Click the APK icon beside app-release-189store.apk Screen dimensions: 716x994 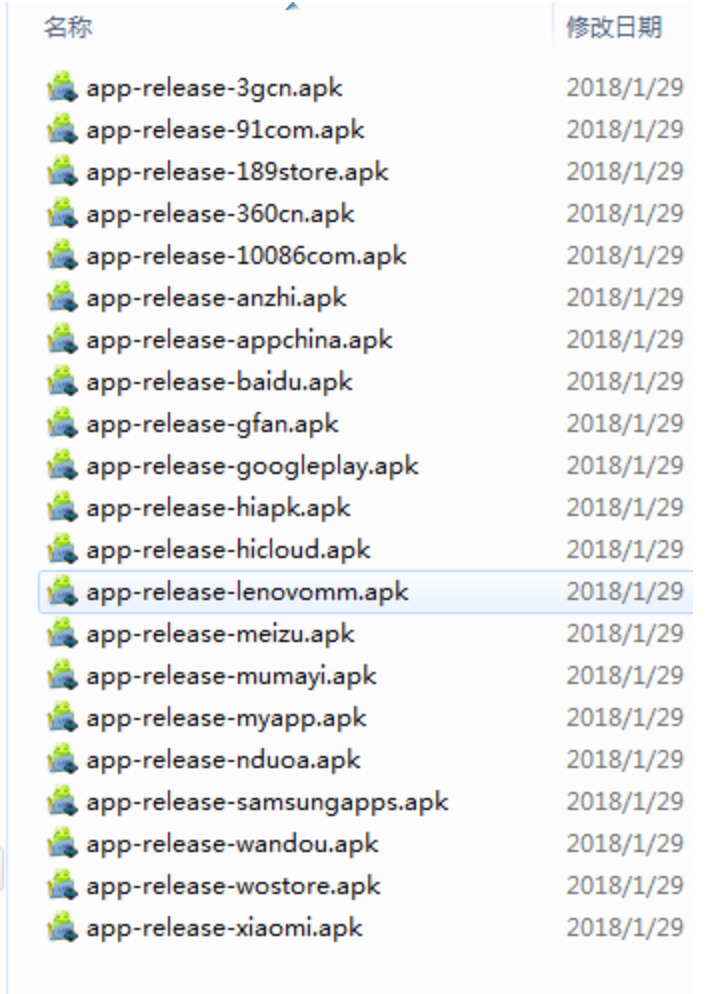[62, 172]
